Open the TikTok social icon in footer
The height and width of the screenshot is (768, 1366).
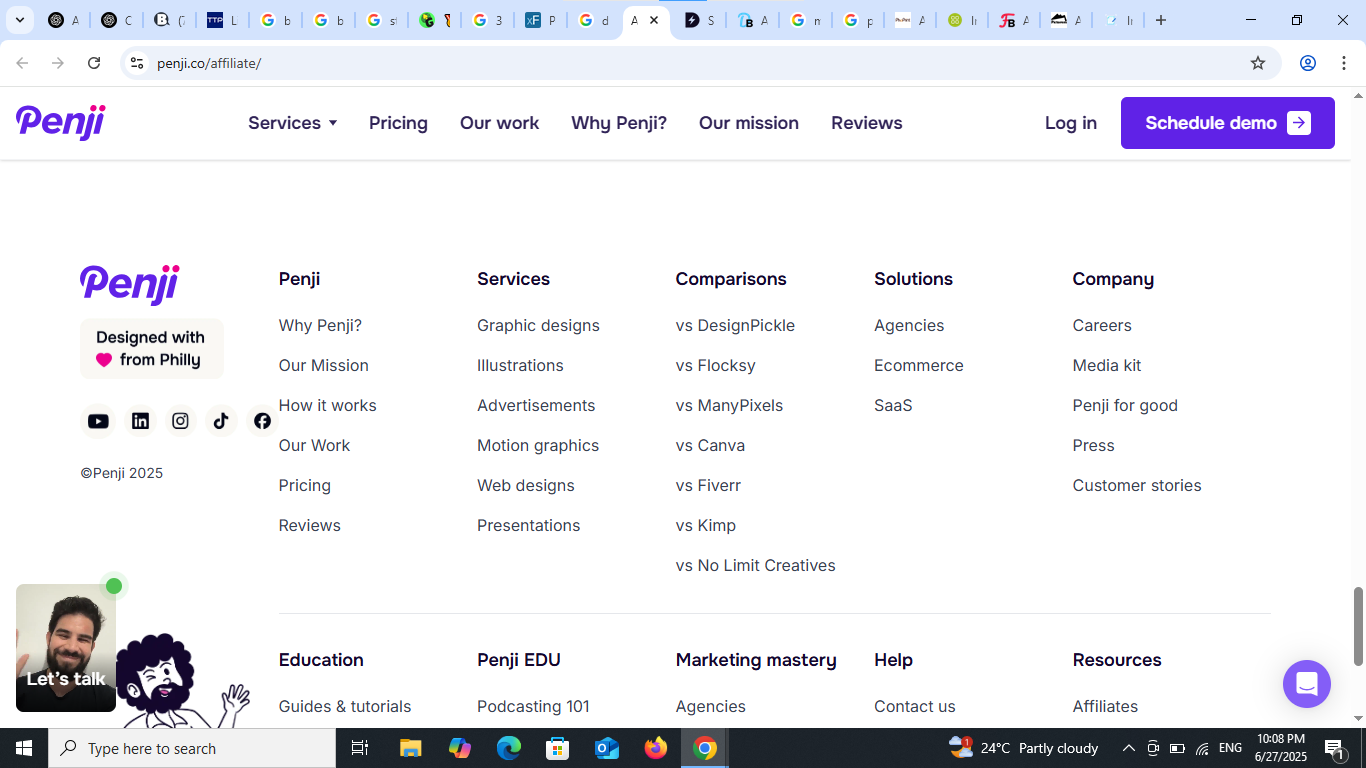tap(221, 421)
